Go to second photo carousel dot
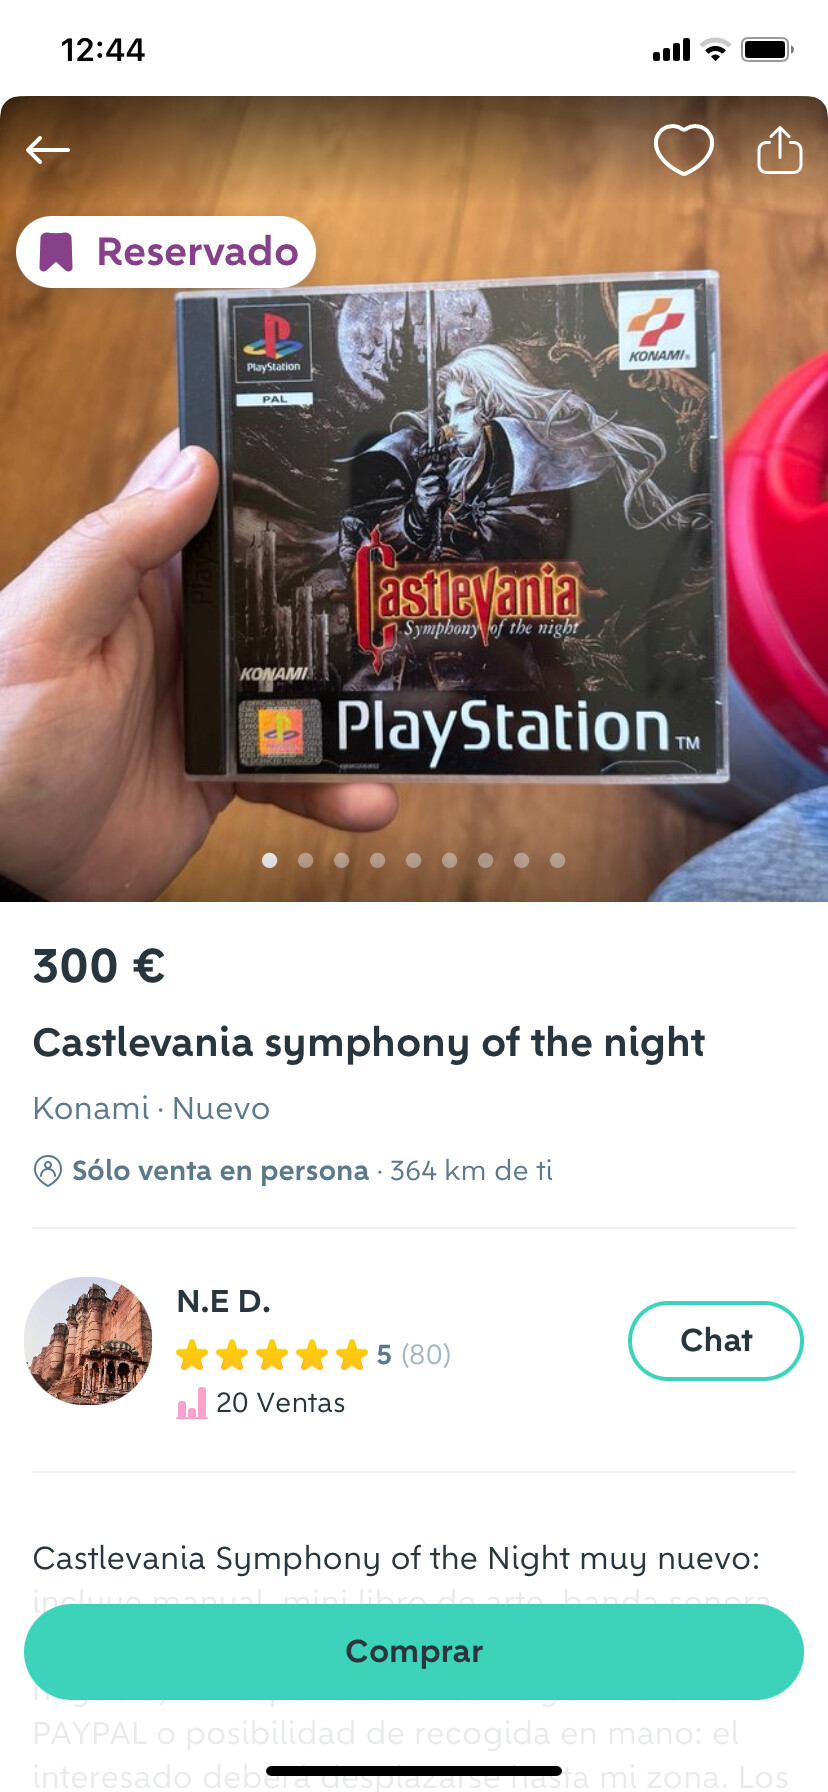The image size is (828, 1792). 306,860
